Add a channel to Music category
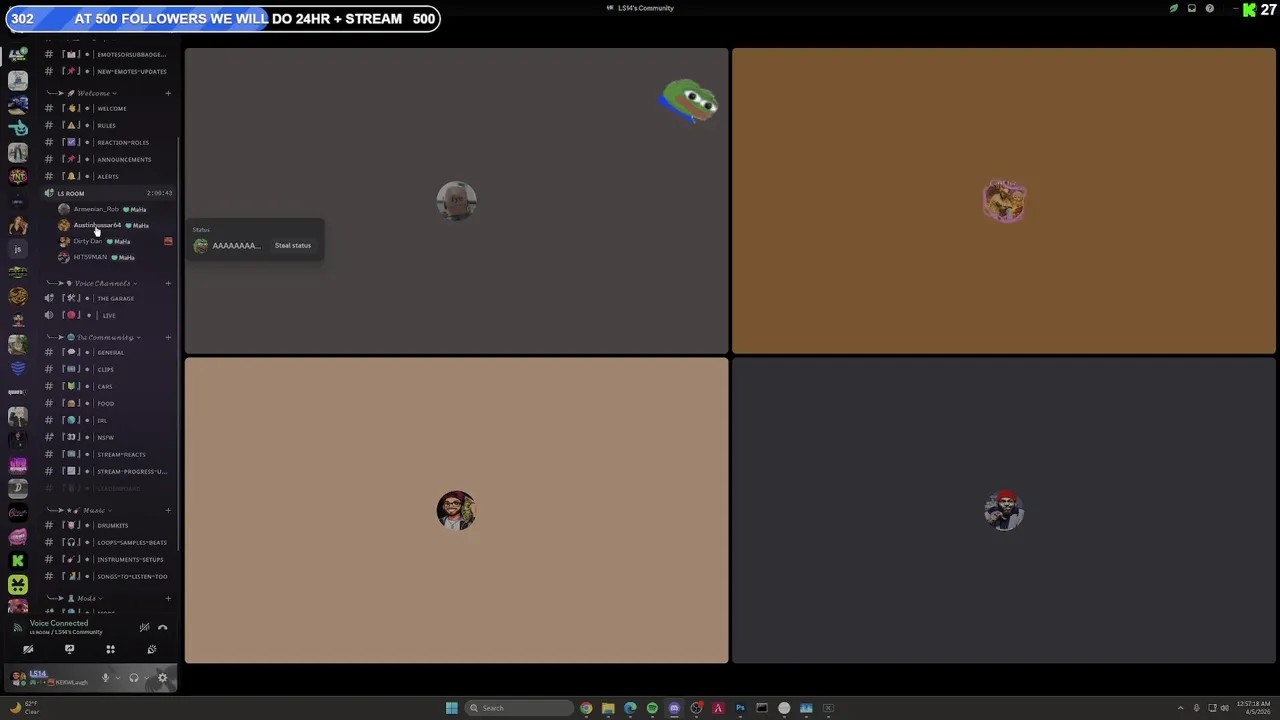 tap(168, 510)
